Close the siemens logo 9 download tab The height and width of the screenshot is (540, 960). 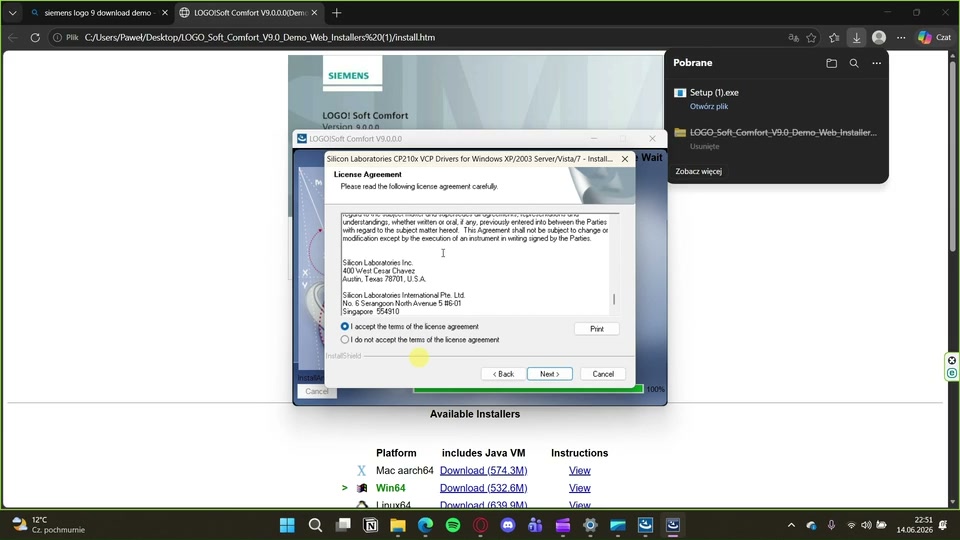tap(164, 13)
